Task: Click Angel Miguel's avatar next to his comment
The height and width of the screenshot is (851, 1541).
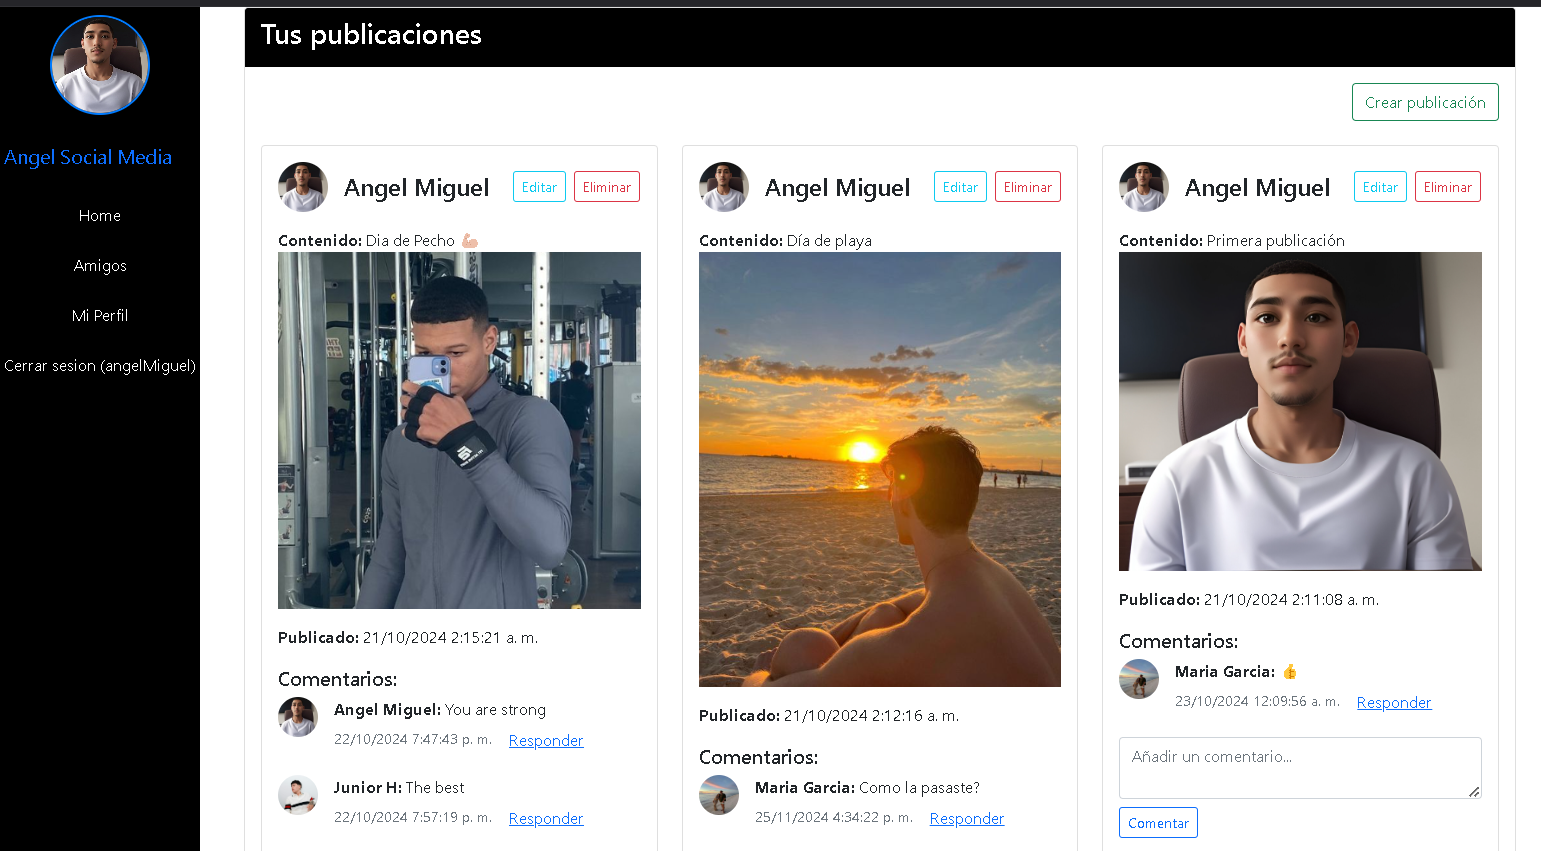Action: coord(297,717)
